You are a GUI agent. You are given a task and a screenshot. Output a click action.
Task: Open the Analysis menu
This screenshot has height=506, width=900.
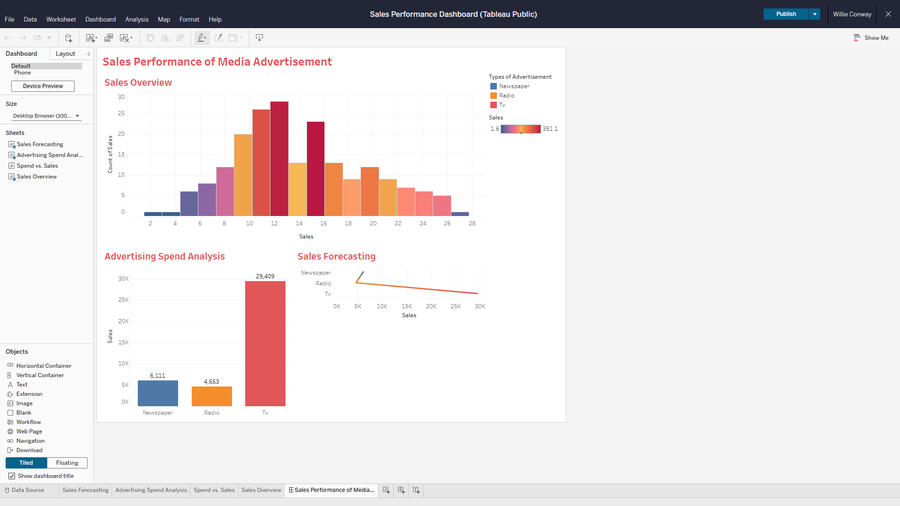pos(136,19)
